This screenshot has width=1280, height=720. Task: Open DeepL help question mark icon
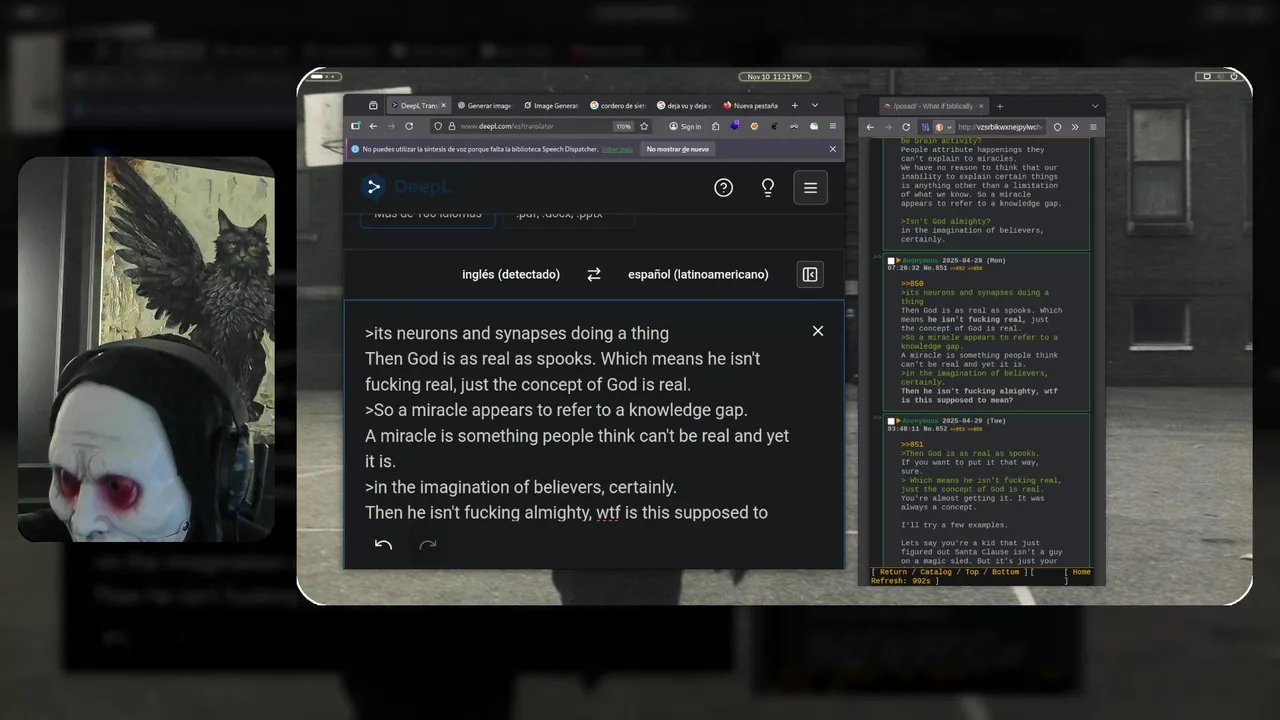723,187
